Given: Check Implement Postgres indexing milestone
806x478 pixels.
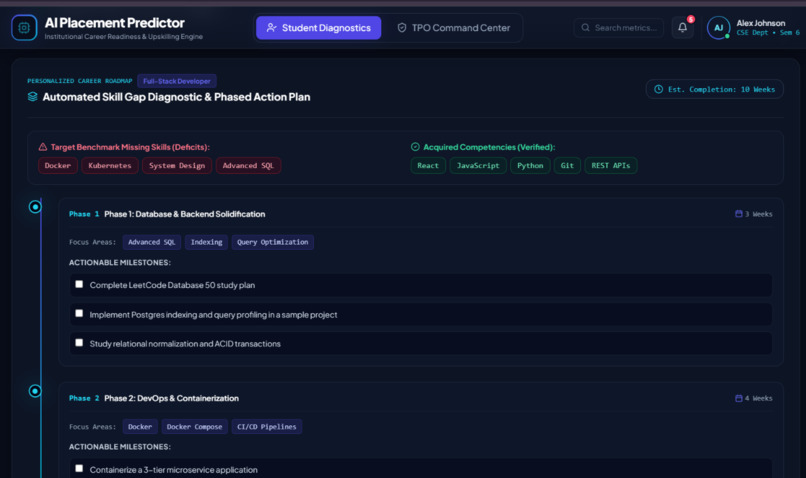Looking at the screenshot, I should [x=79, y=314].
